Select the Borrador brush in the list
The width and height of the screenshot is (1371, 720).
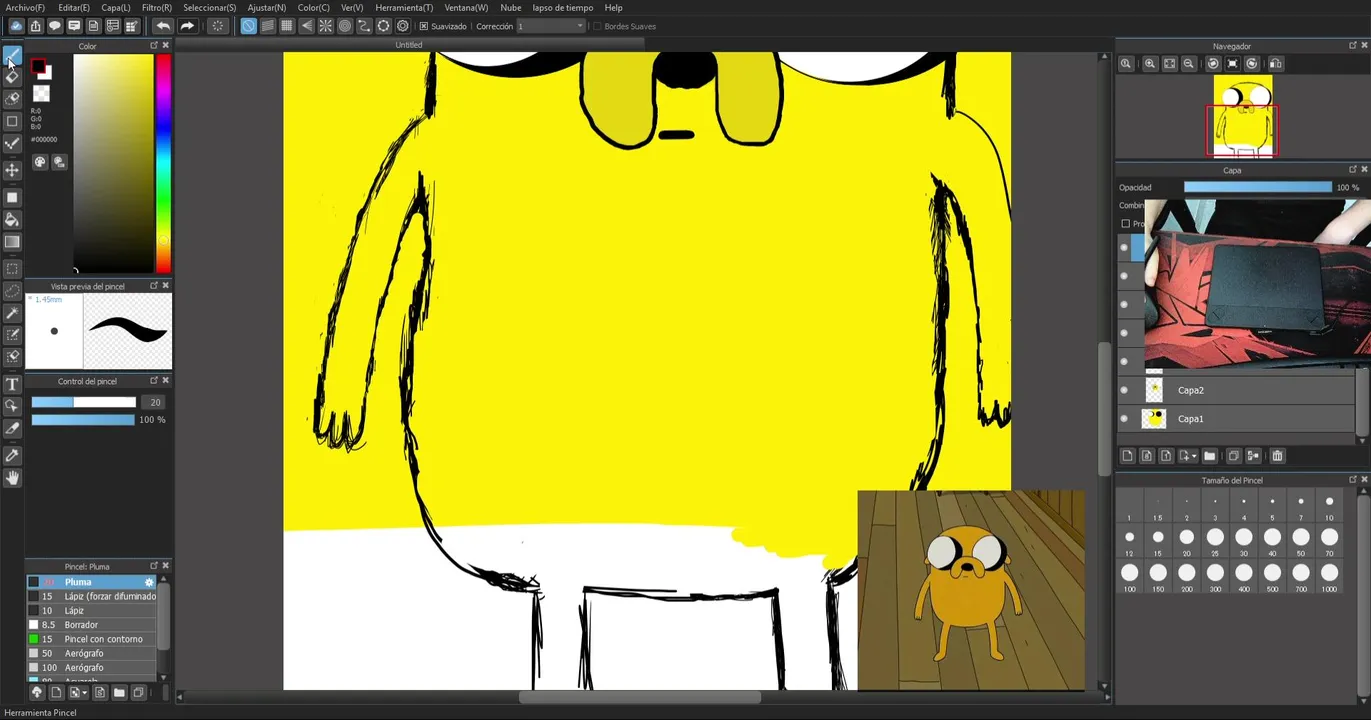pos(92,625)
